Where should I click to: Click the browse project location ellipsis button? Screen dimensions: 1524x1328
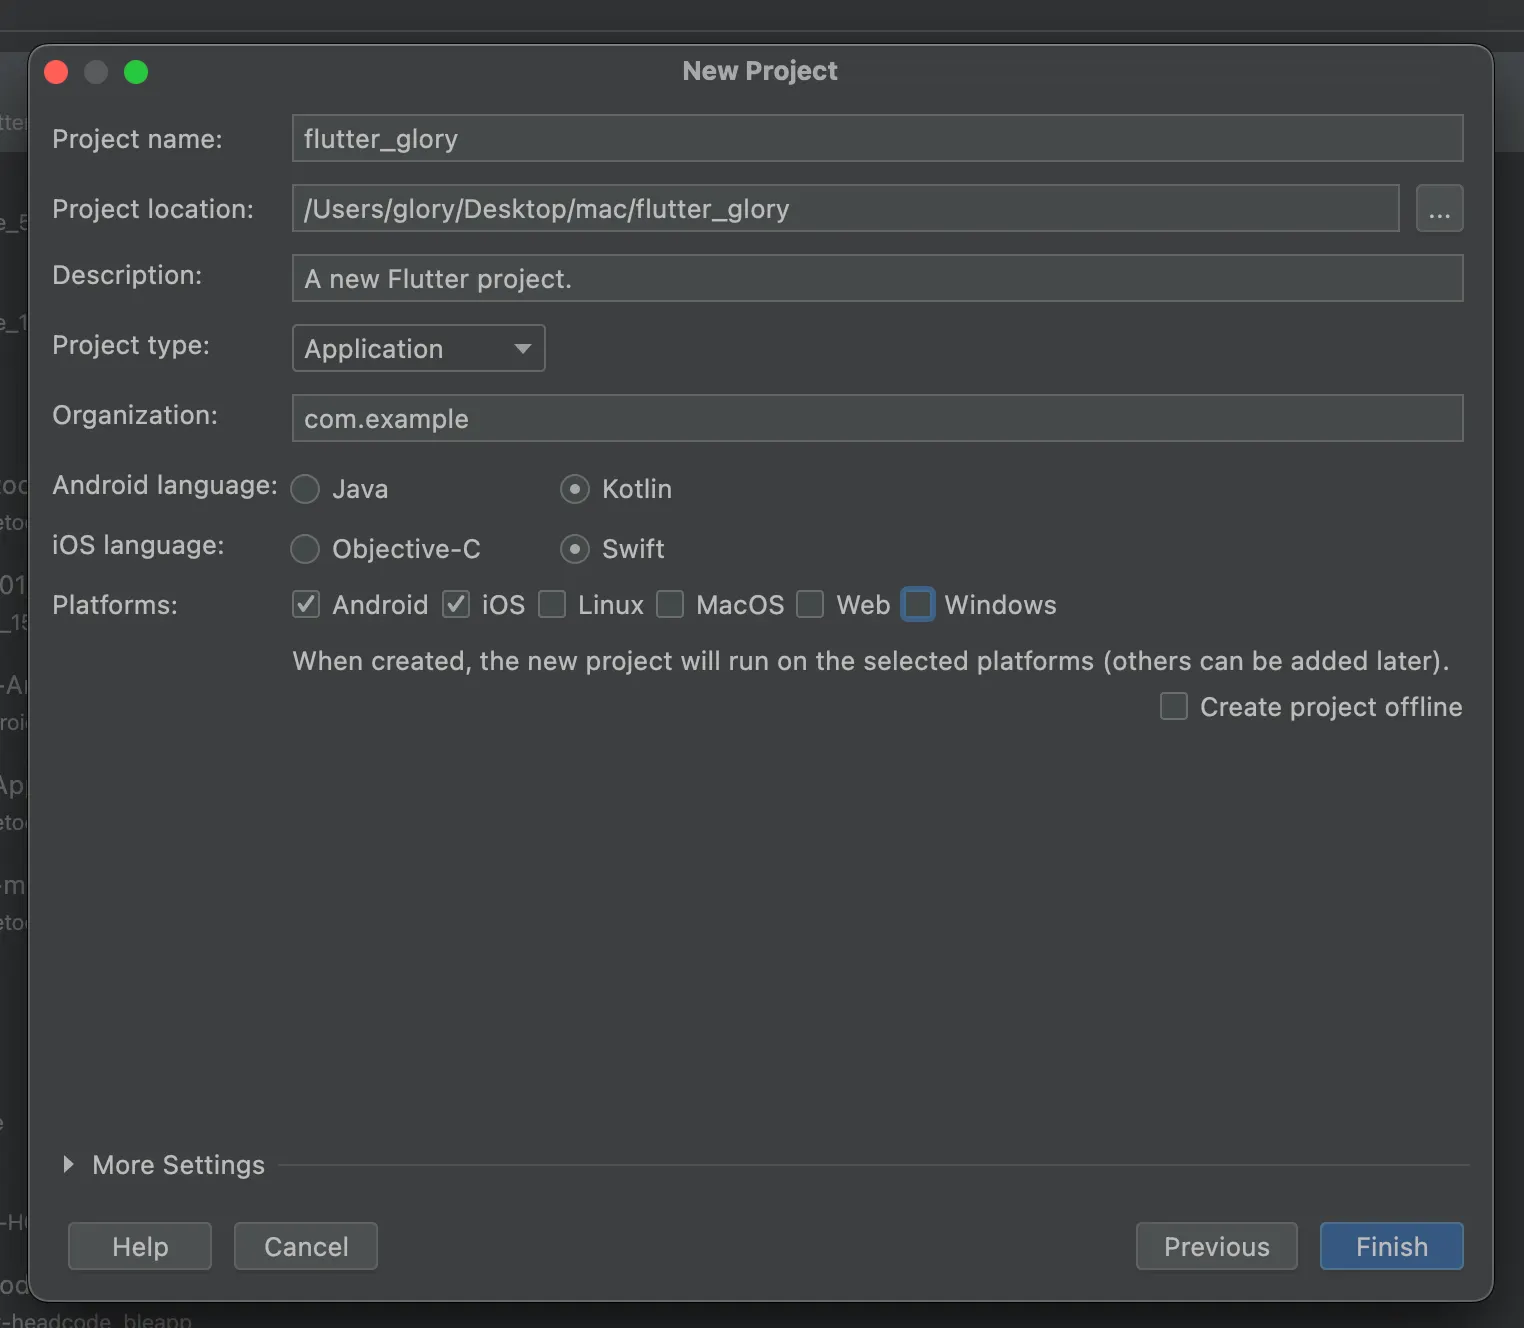coord(1439,209)
